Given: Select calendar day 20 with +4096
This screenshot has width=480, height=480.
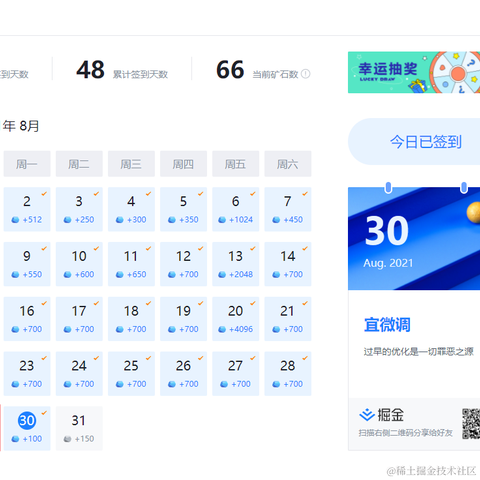Looking at the screenshot, I should tap(236, 319).
